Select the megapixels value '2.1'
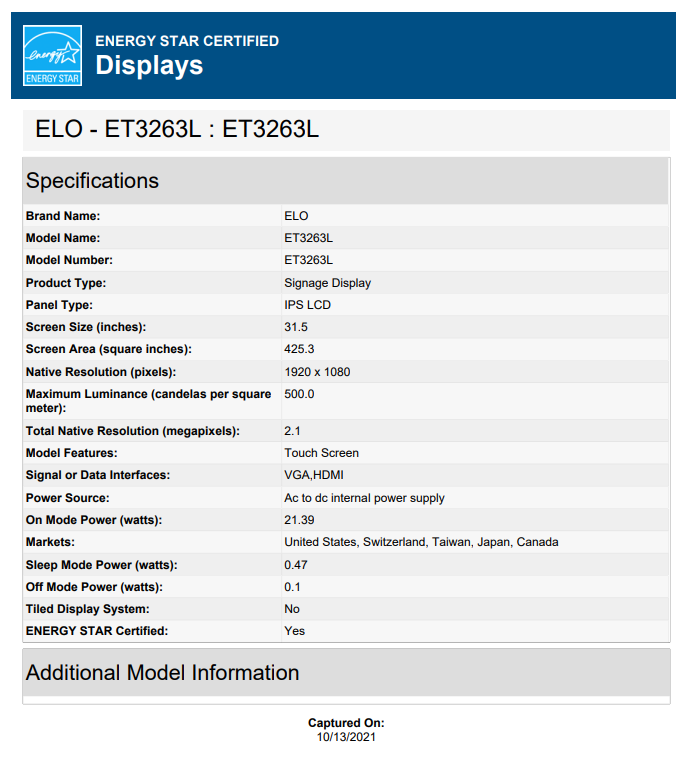The width and height of the screenshot is (689, 759). 292,431
